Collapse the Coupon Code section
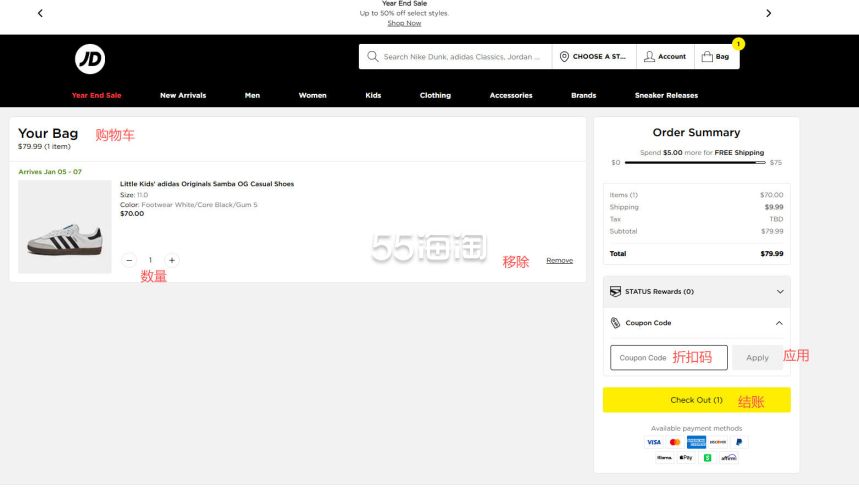Screen dimensions: 859x496 [x=779, y=323]
